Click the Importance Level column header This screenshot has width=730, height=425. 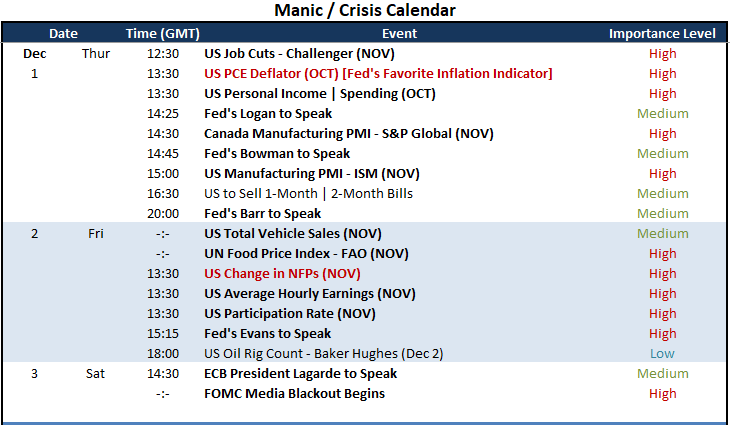(662, 34)
